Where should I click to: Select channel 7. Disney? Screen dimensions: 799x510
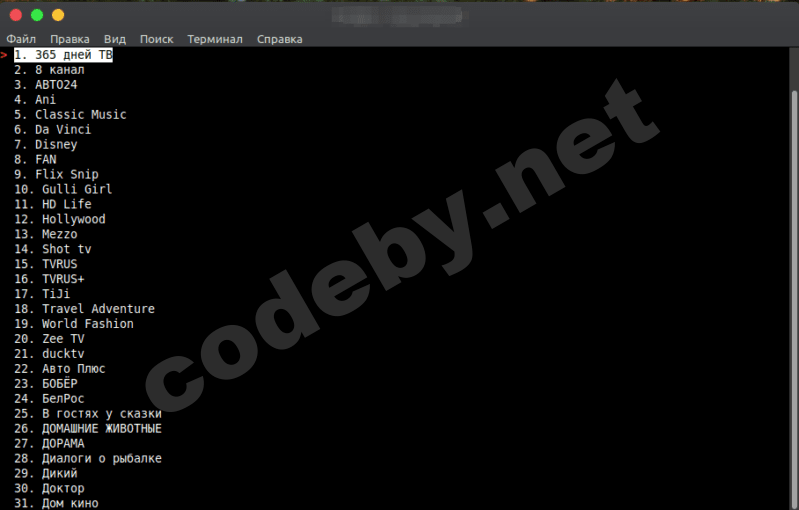tap(46, 144)
